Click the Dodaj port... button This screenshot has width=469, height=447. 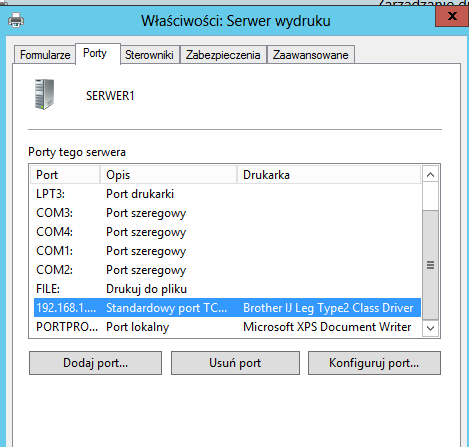pyautogui.click(x=95, y=363)
